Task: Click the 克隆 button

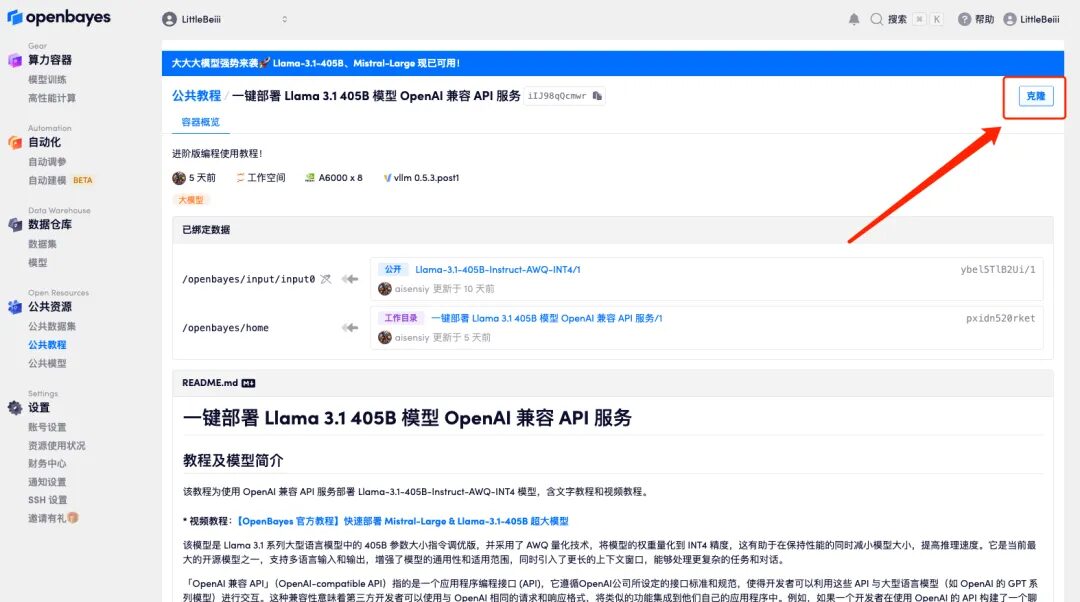Action: (x=1035, y=96)
